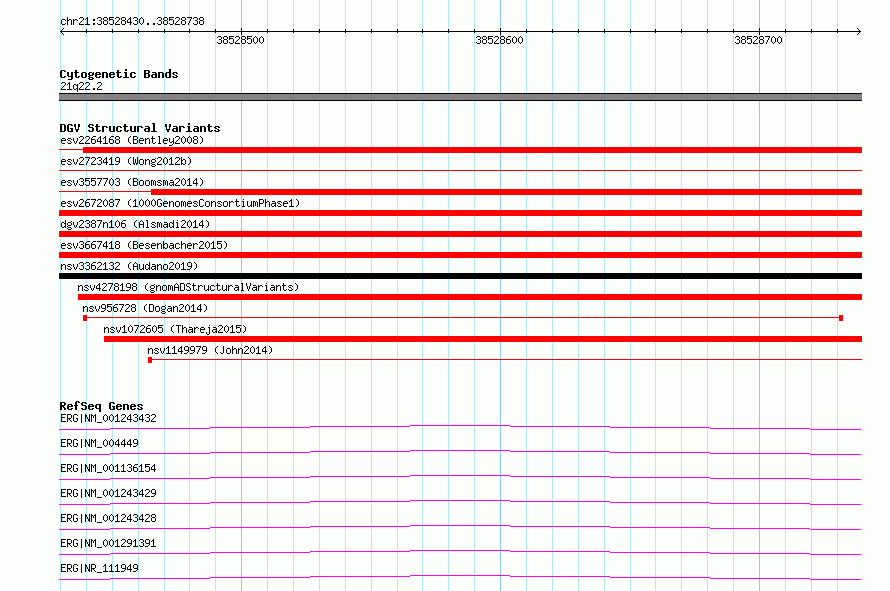Open nsv1149979 (John2014) variant label
This screenshot has width=890, height=591.
pos(210,350)
